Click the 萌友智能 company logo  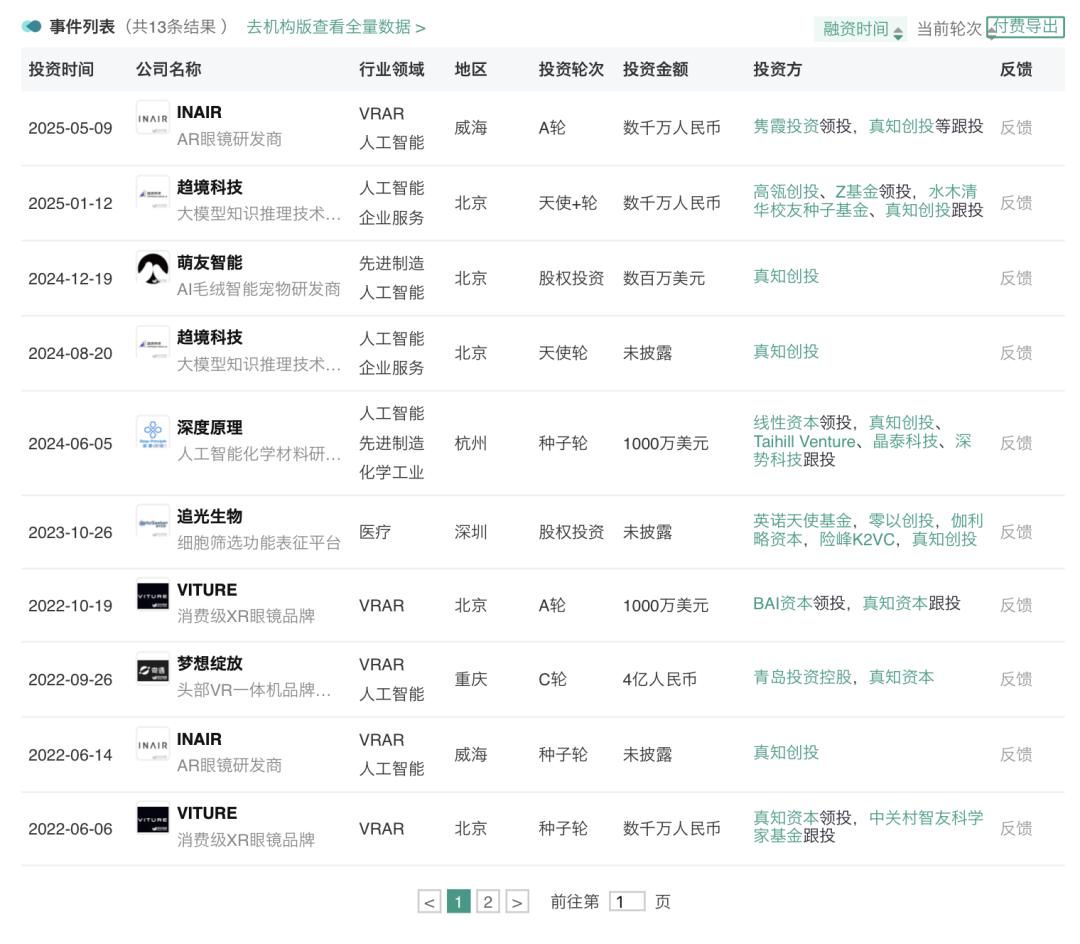[x=153, y=268]
